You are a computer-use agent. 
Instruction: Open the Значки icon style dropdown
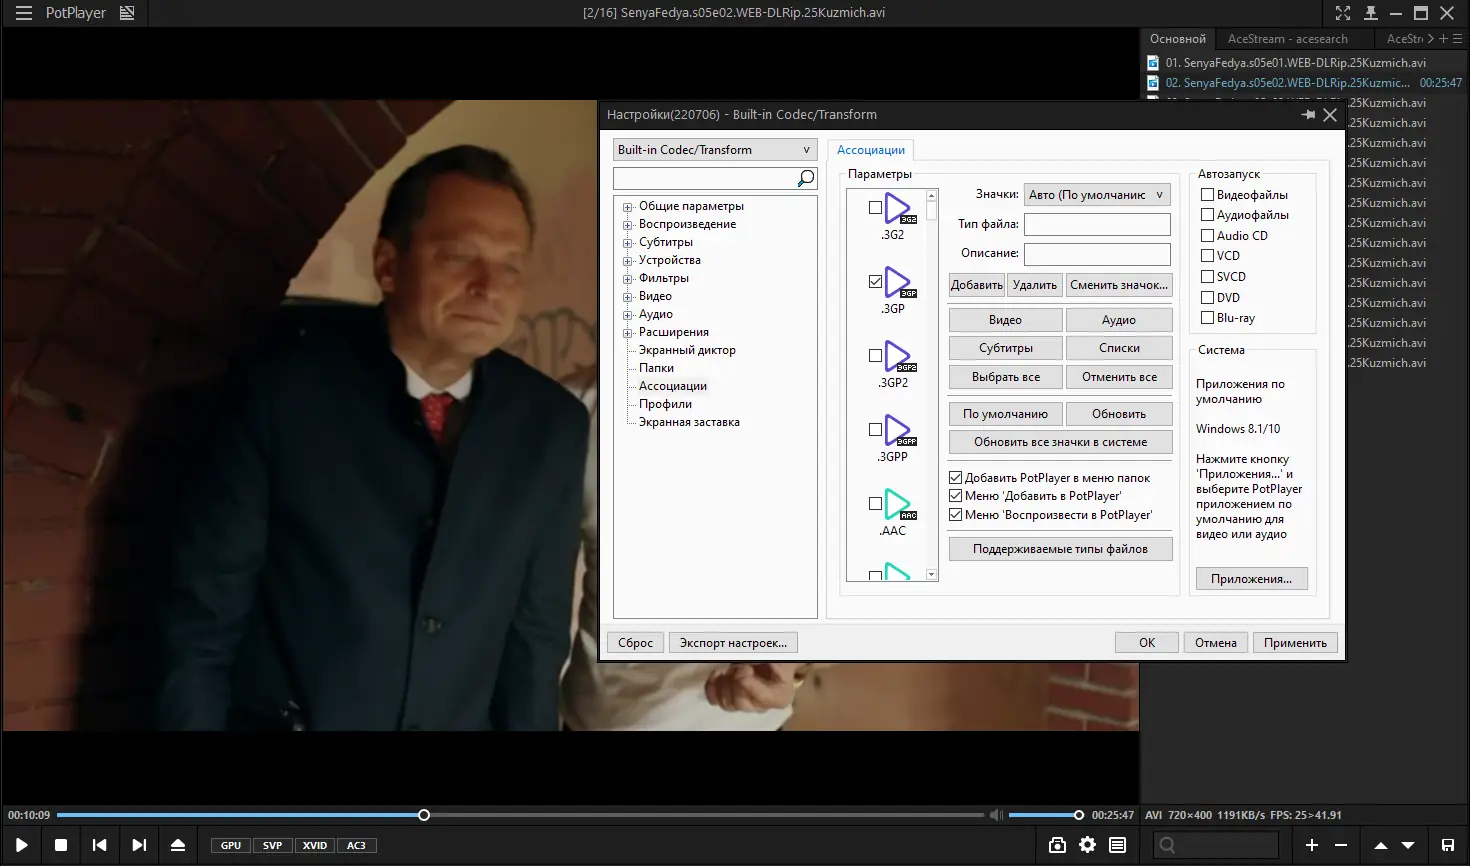click(1097, 195)
